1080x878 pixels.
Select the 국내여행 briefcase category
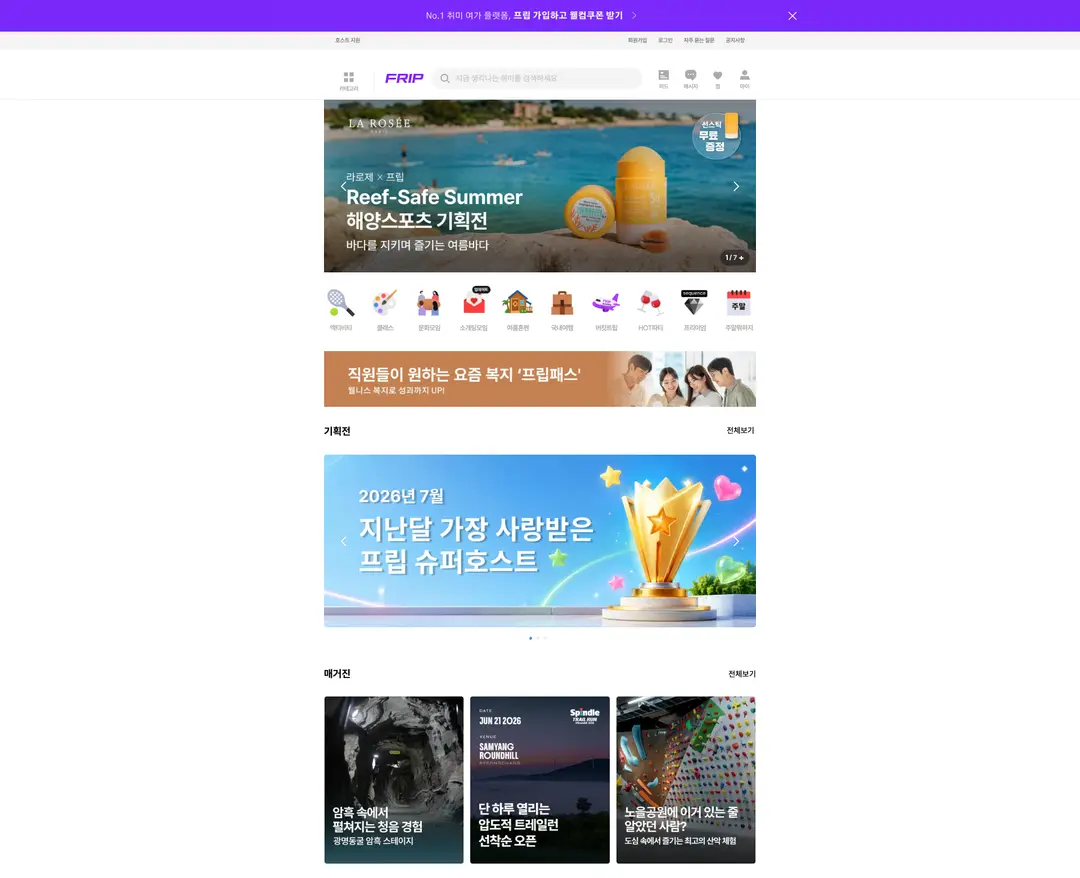[x=562, y=310]
